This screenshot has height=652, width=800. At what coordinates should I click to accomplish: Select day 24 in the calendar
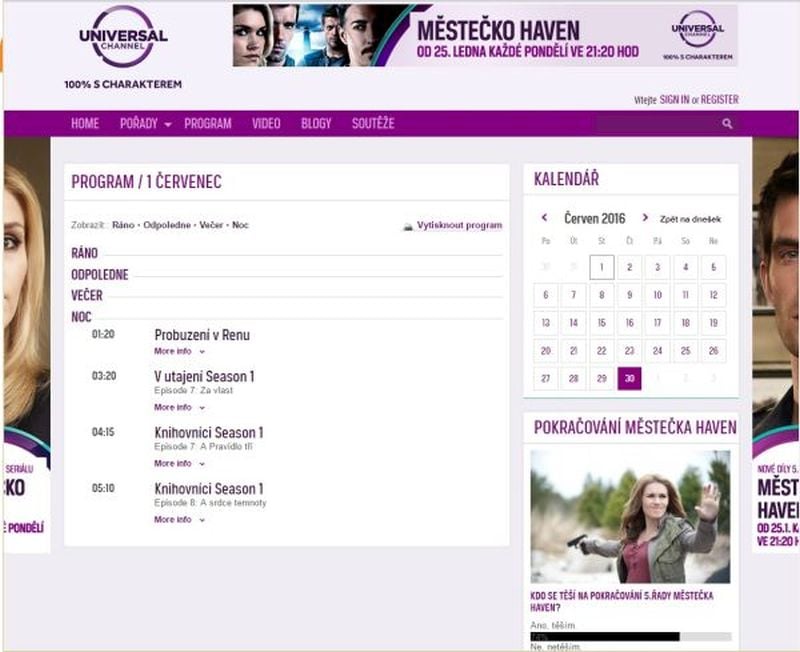click(658, 351)
